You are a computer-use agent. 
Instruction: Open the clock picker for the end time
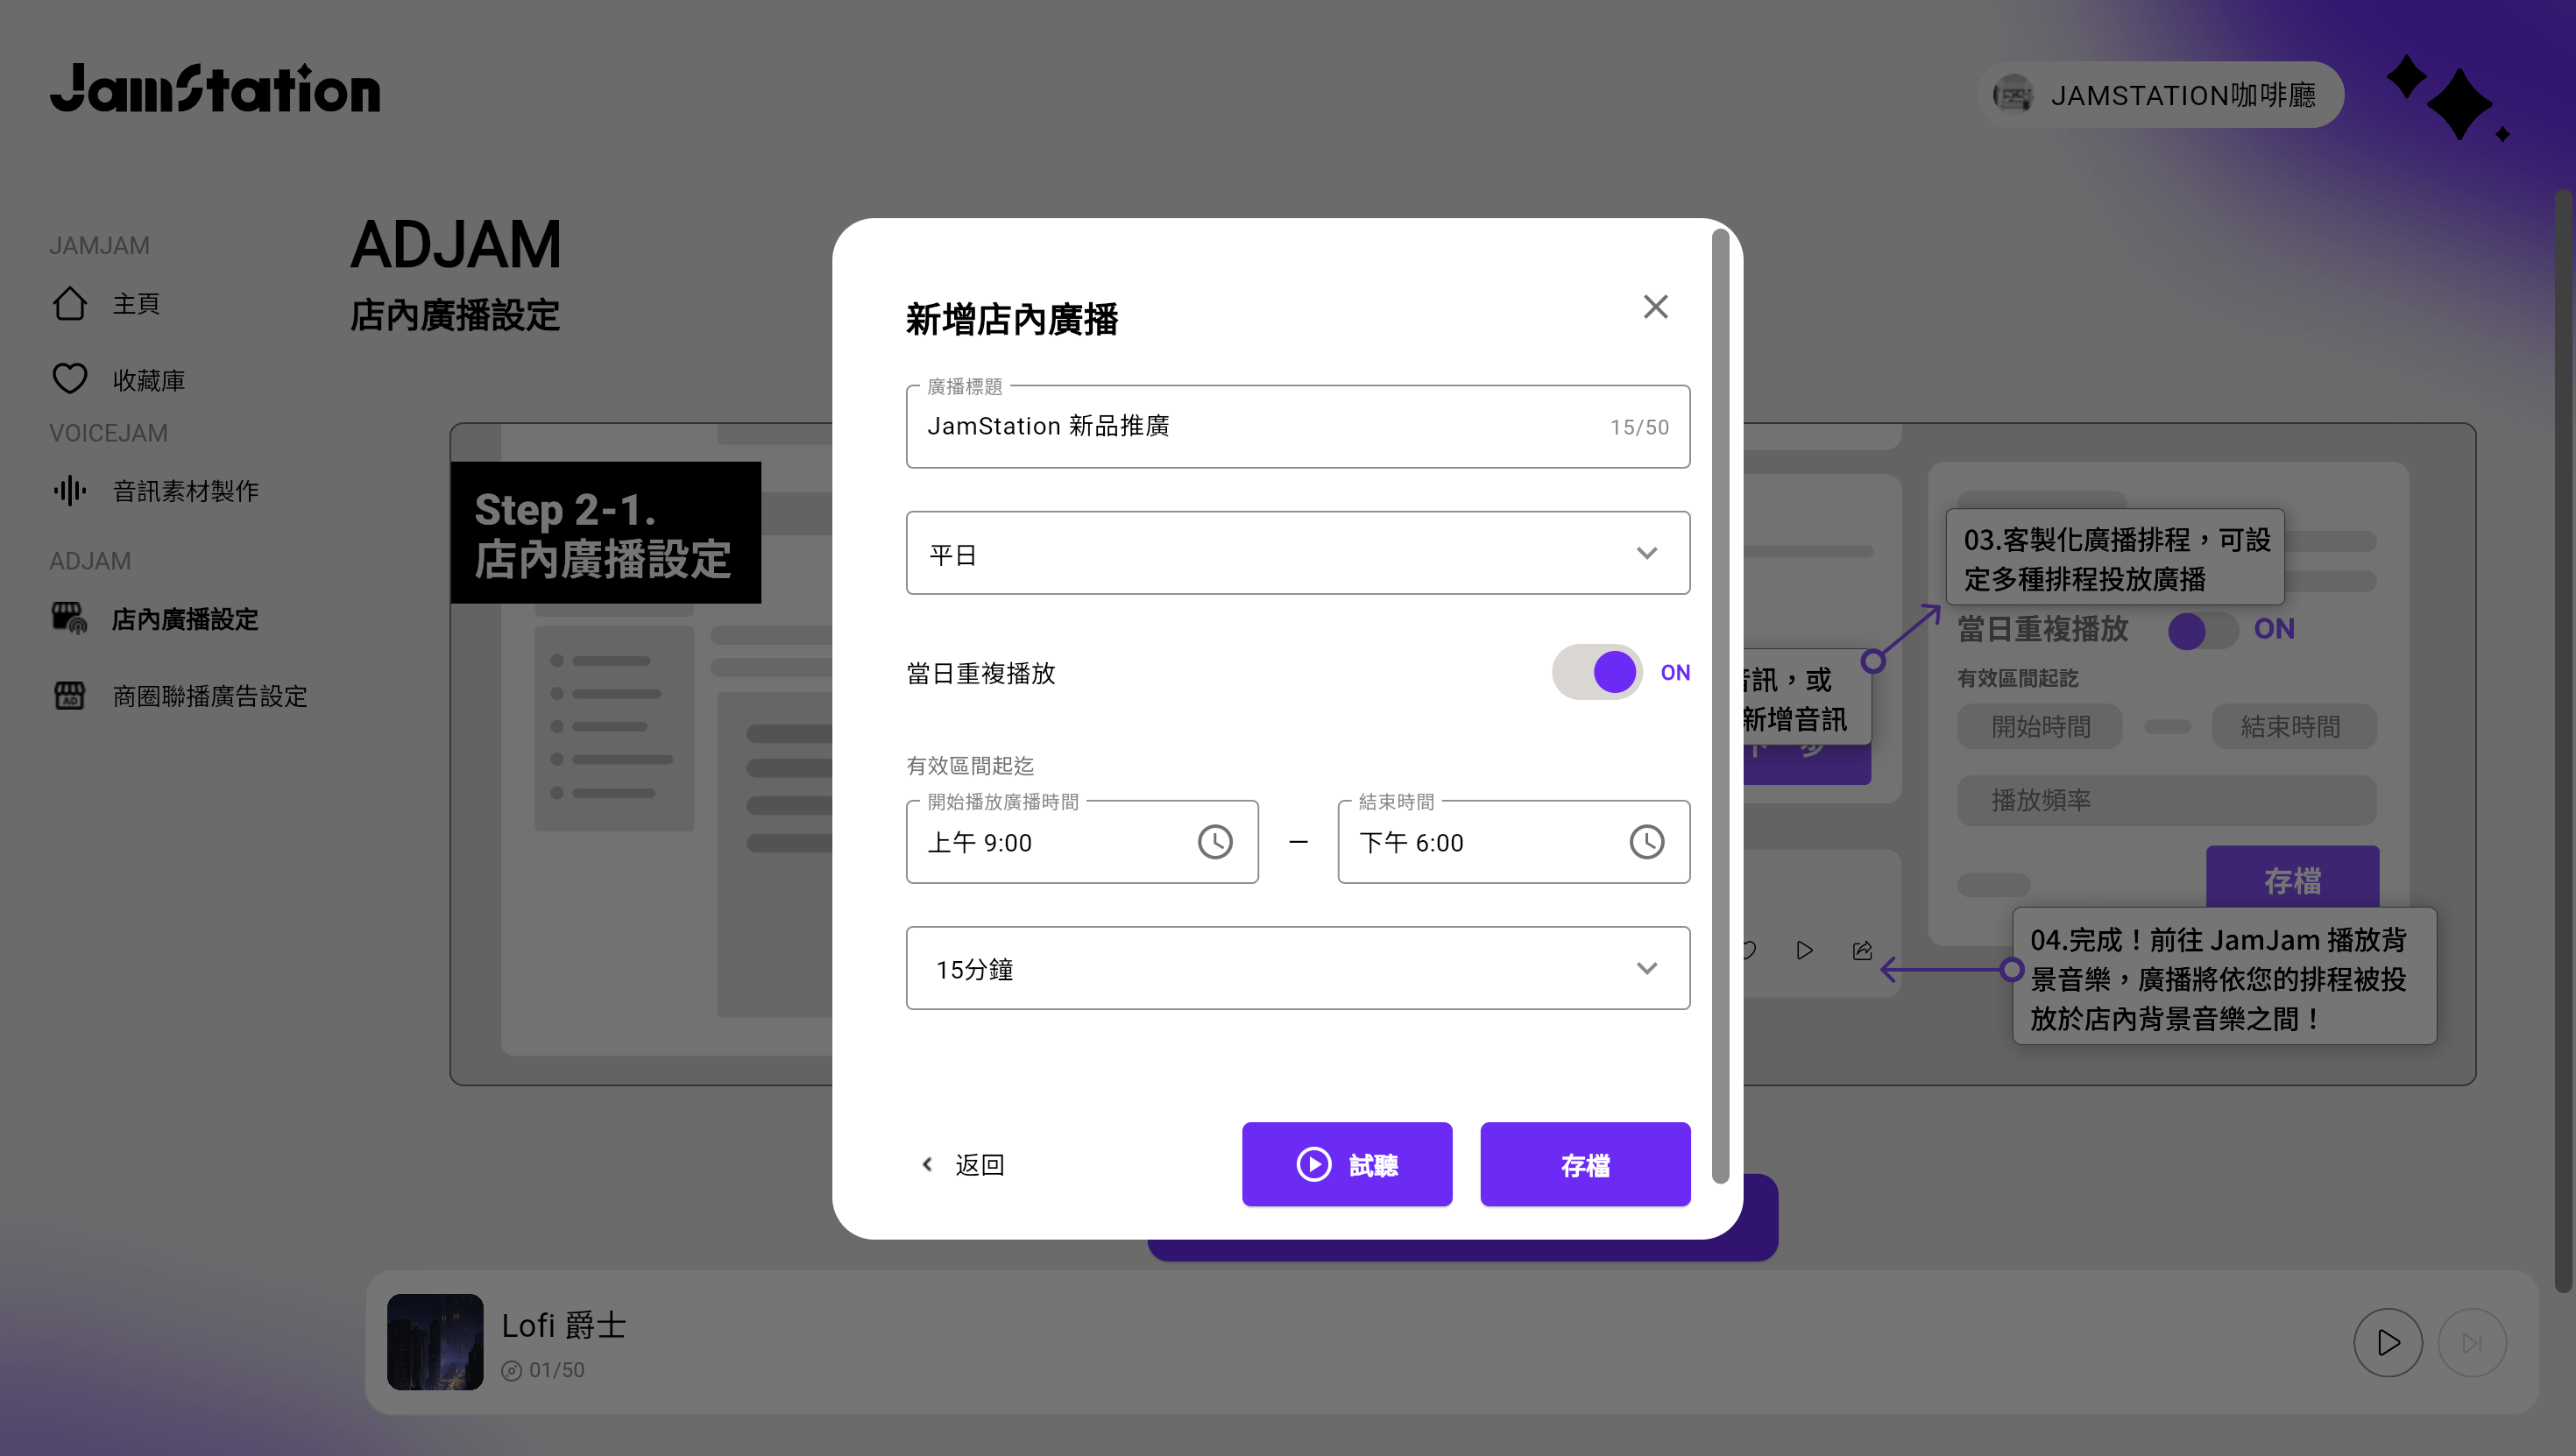click(1646, 842)
